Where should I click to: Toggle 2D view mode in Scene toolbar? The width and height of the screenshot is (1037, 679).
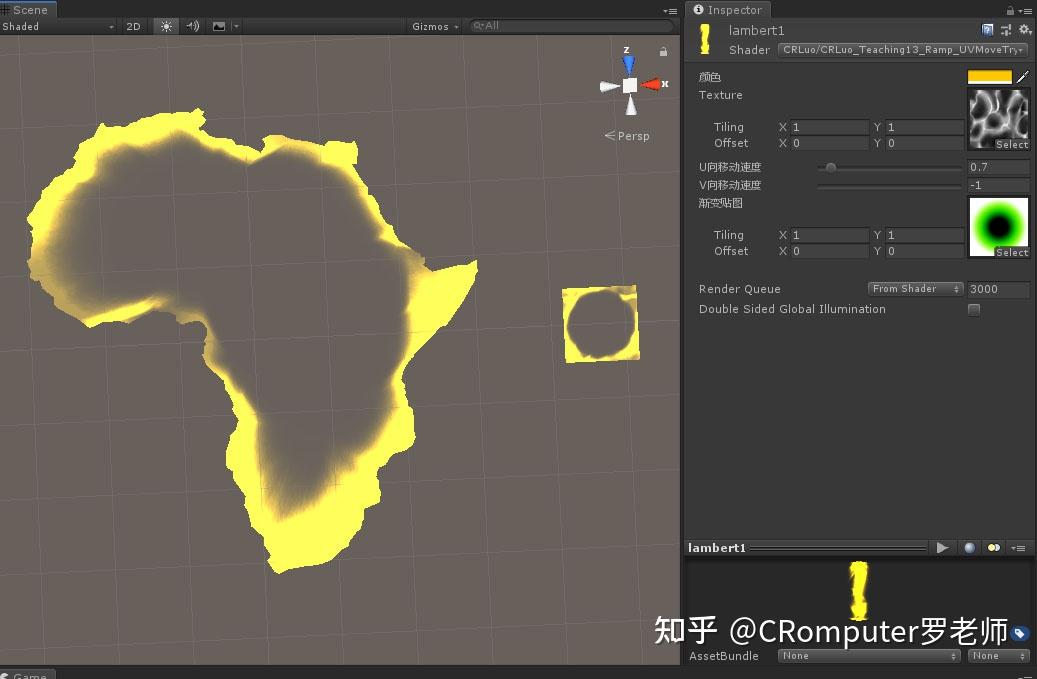[x=133, y=26]
